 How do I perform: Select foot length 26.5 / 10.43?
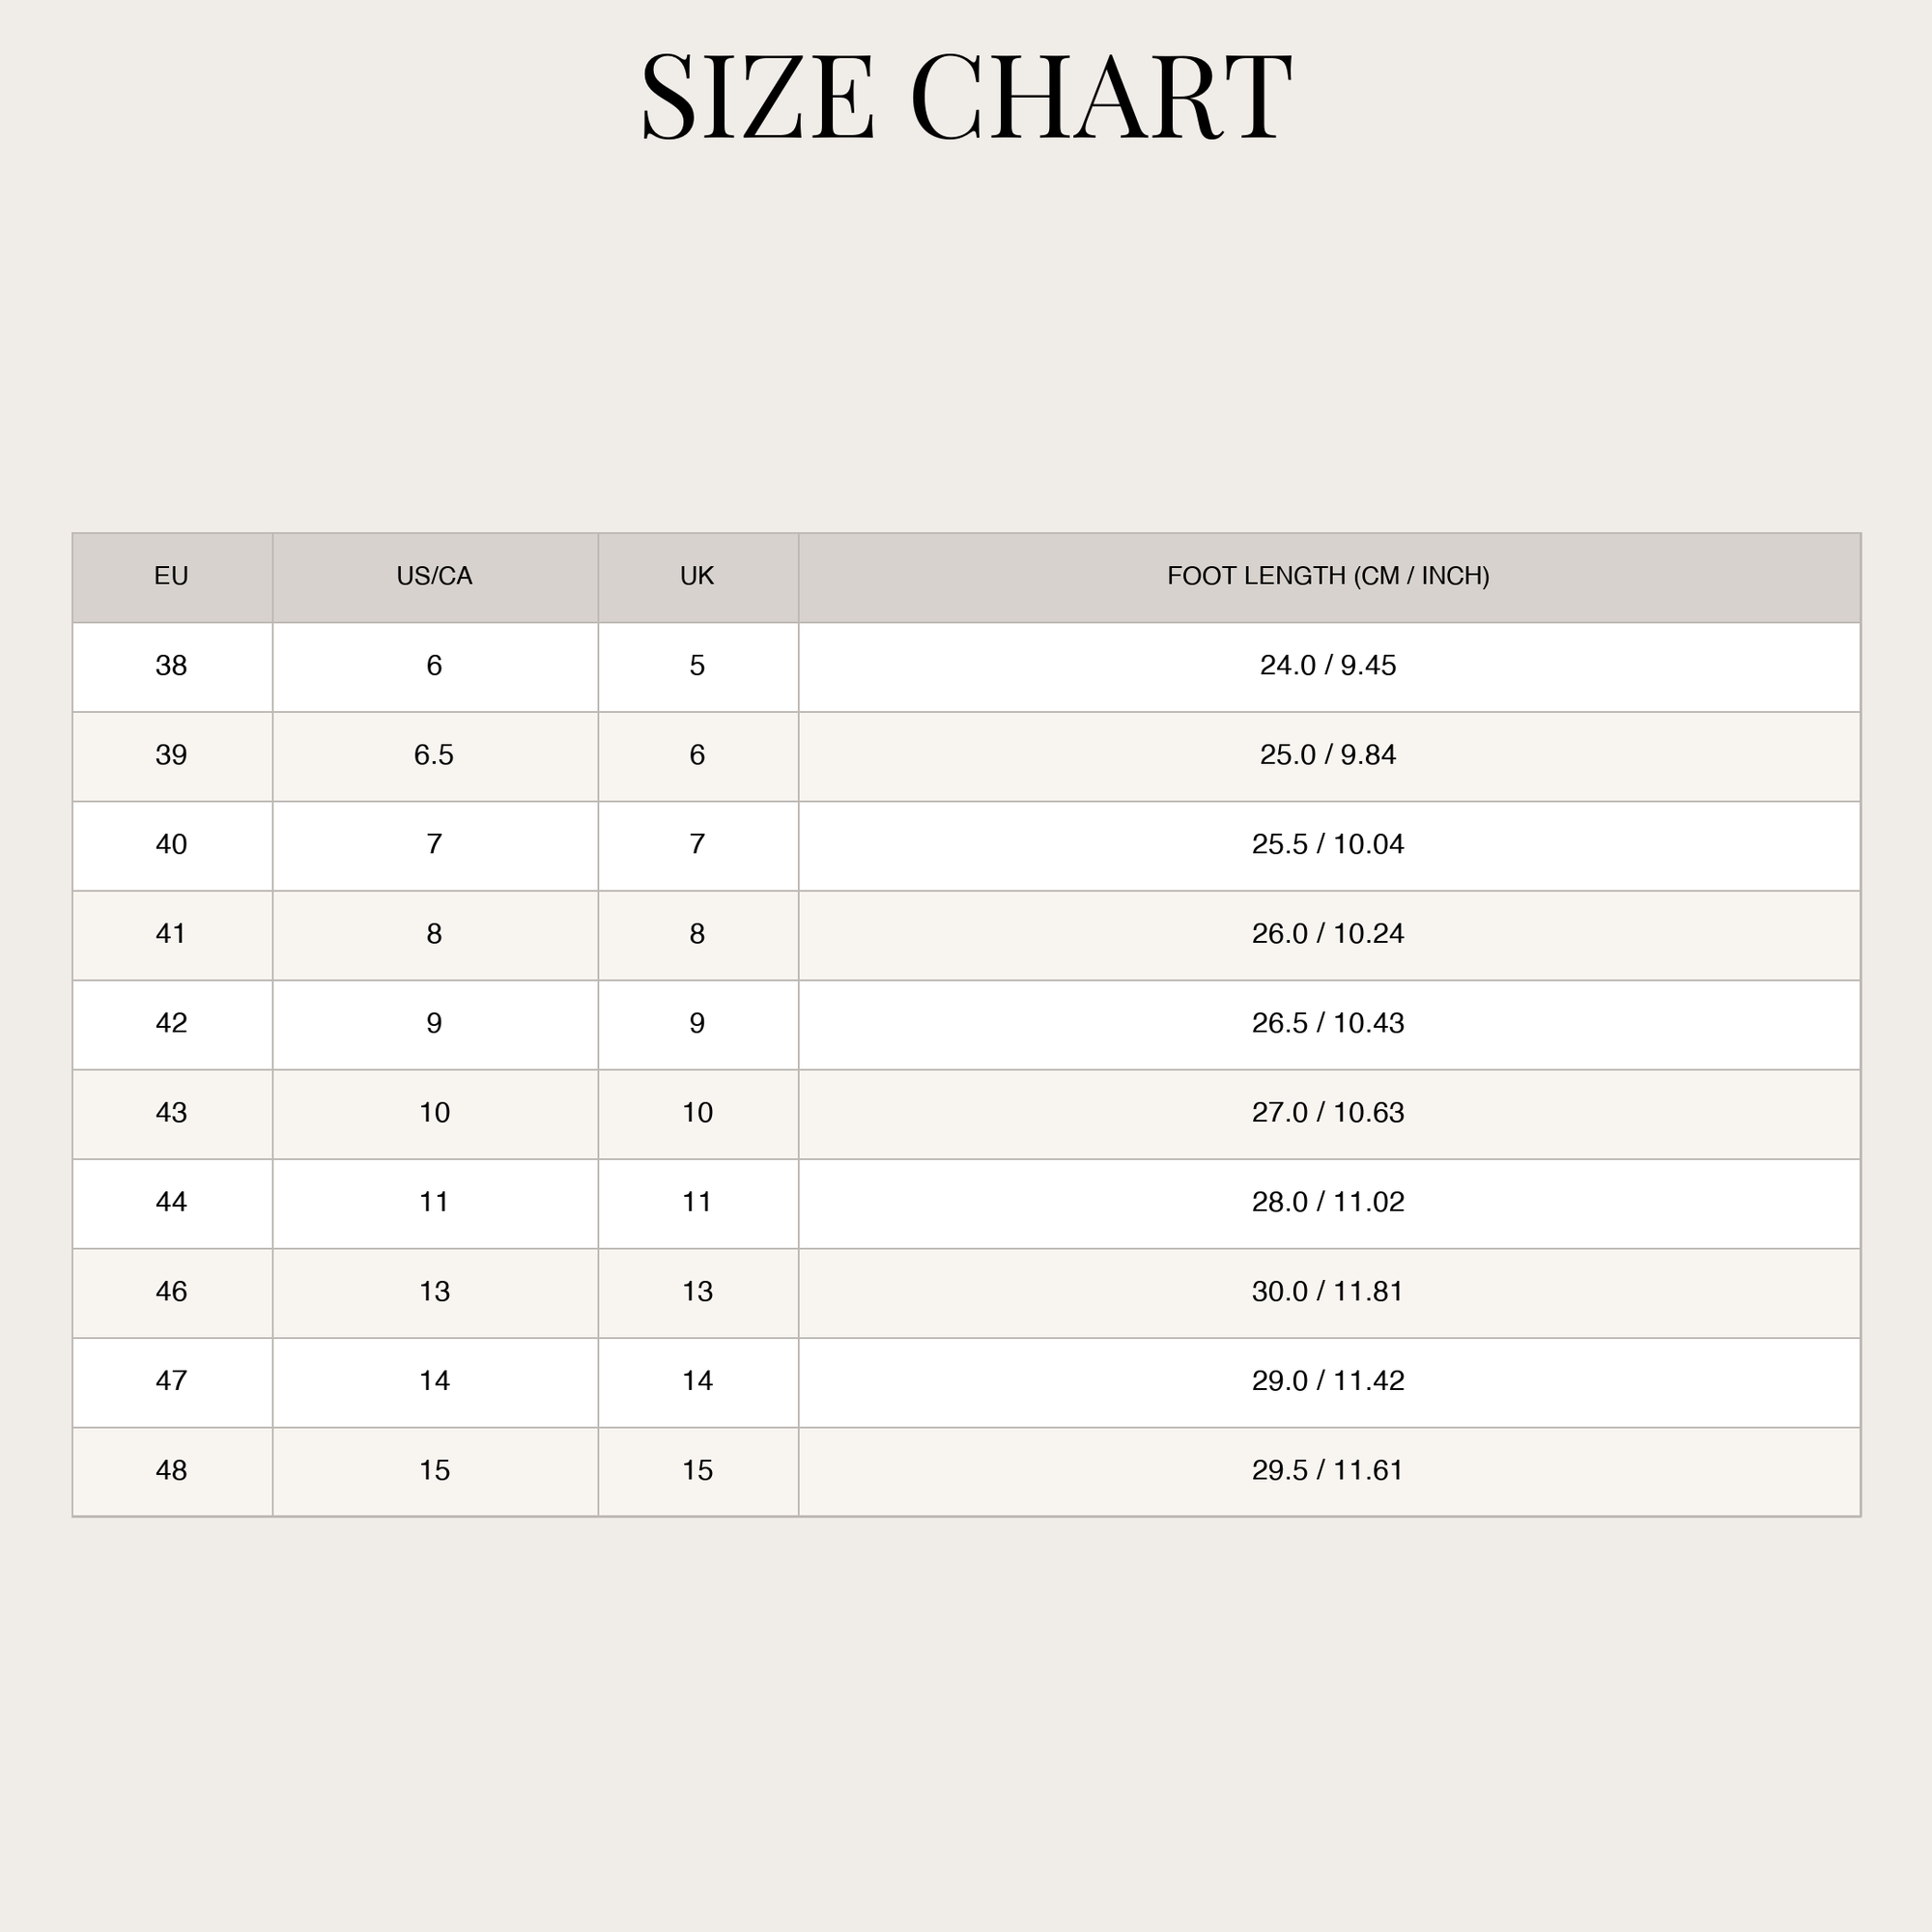tap(1329, 1024)
